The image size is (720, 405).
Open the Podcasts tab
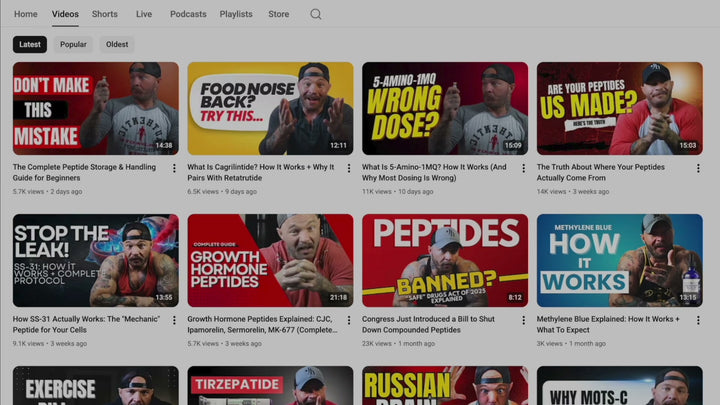point(188,14)
